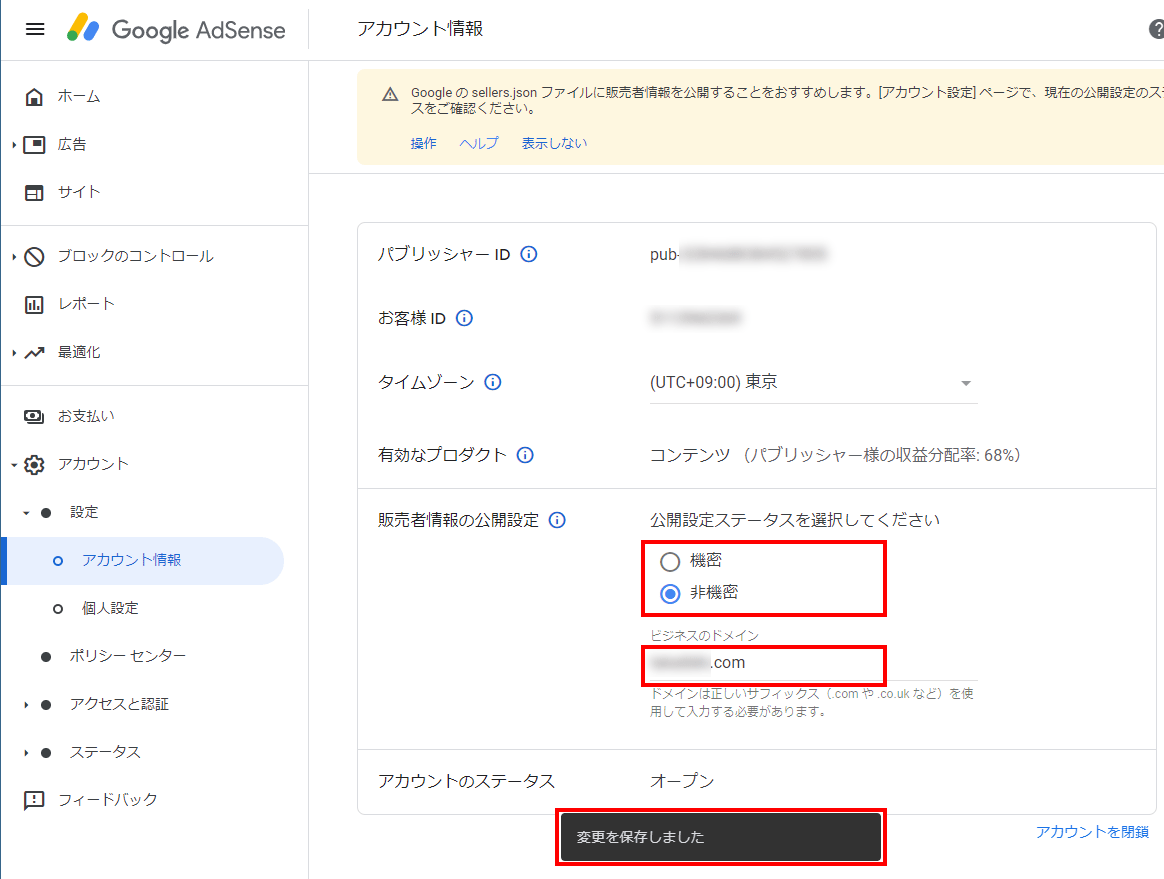Click the サイト sites icon

point(34,193)
